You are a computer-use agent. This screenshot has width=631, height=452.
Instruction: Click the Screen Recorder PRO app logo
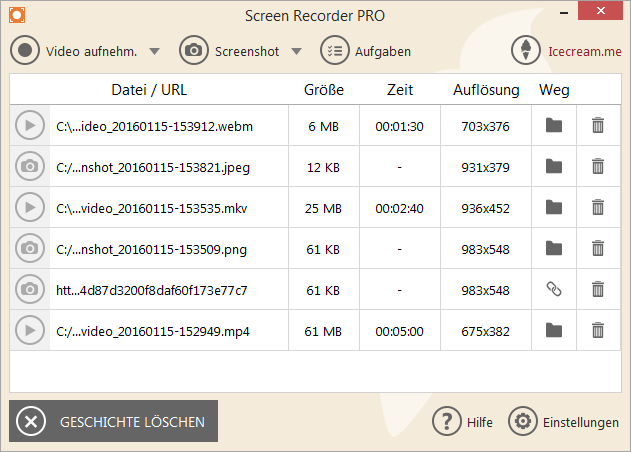(17, 15)
